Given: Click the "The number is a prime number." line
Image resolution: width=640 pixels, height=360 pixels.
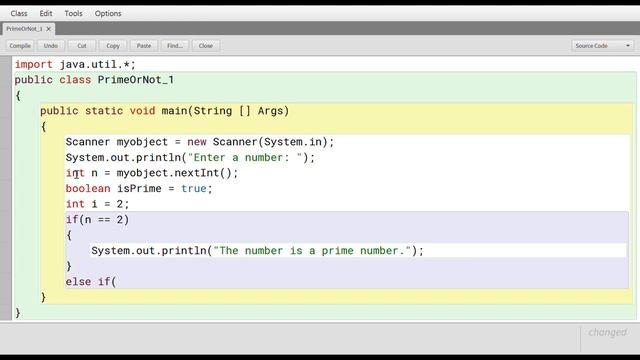Looking at the screenshot, I should click(x=258, y=251).
